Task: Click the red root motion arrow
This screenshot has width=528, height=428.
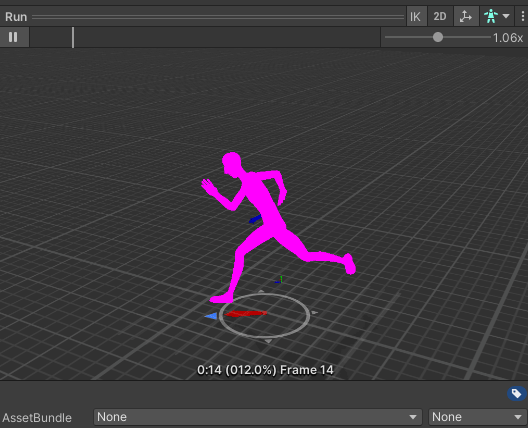Action: pos(246,314)
